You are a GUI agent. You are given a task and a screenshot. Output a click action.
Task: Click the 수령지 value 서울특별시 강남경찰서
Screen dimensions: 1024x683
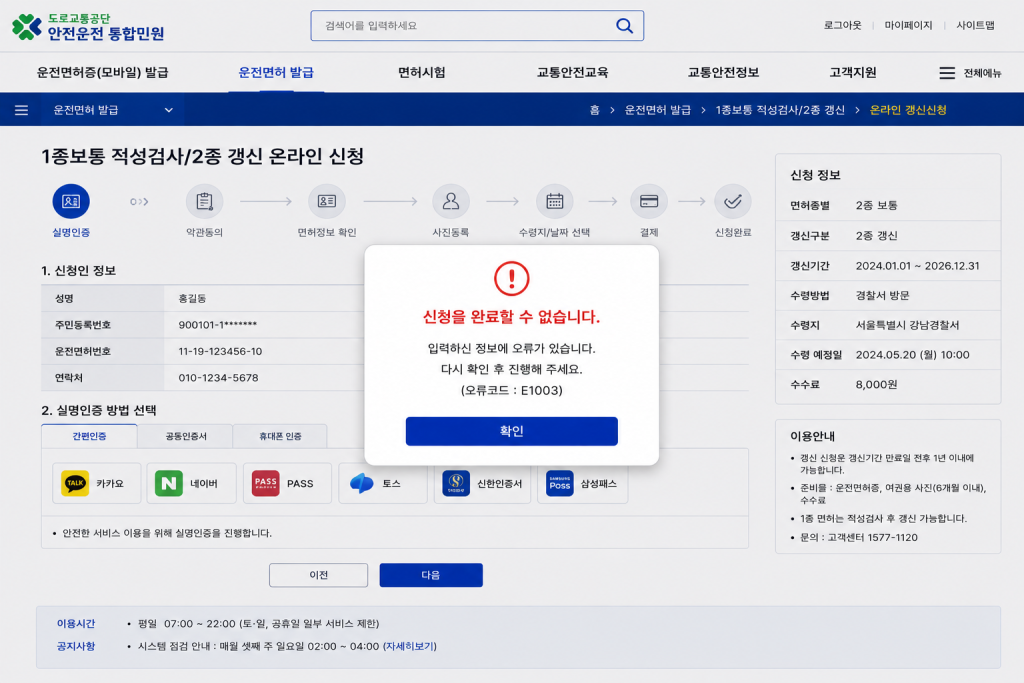907,325
